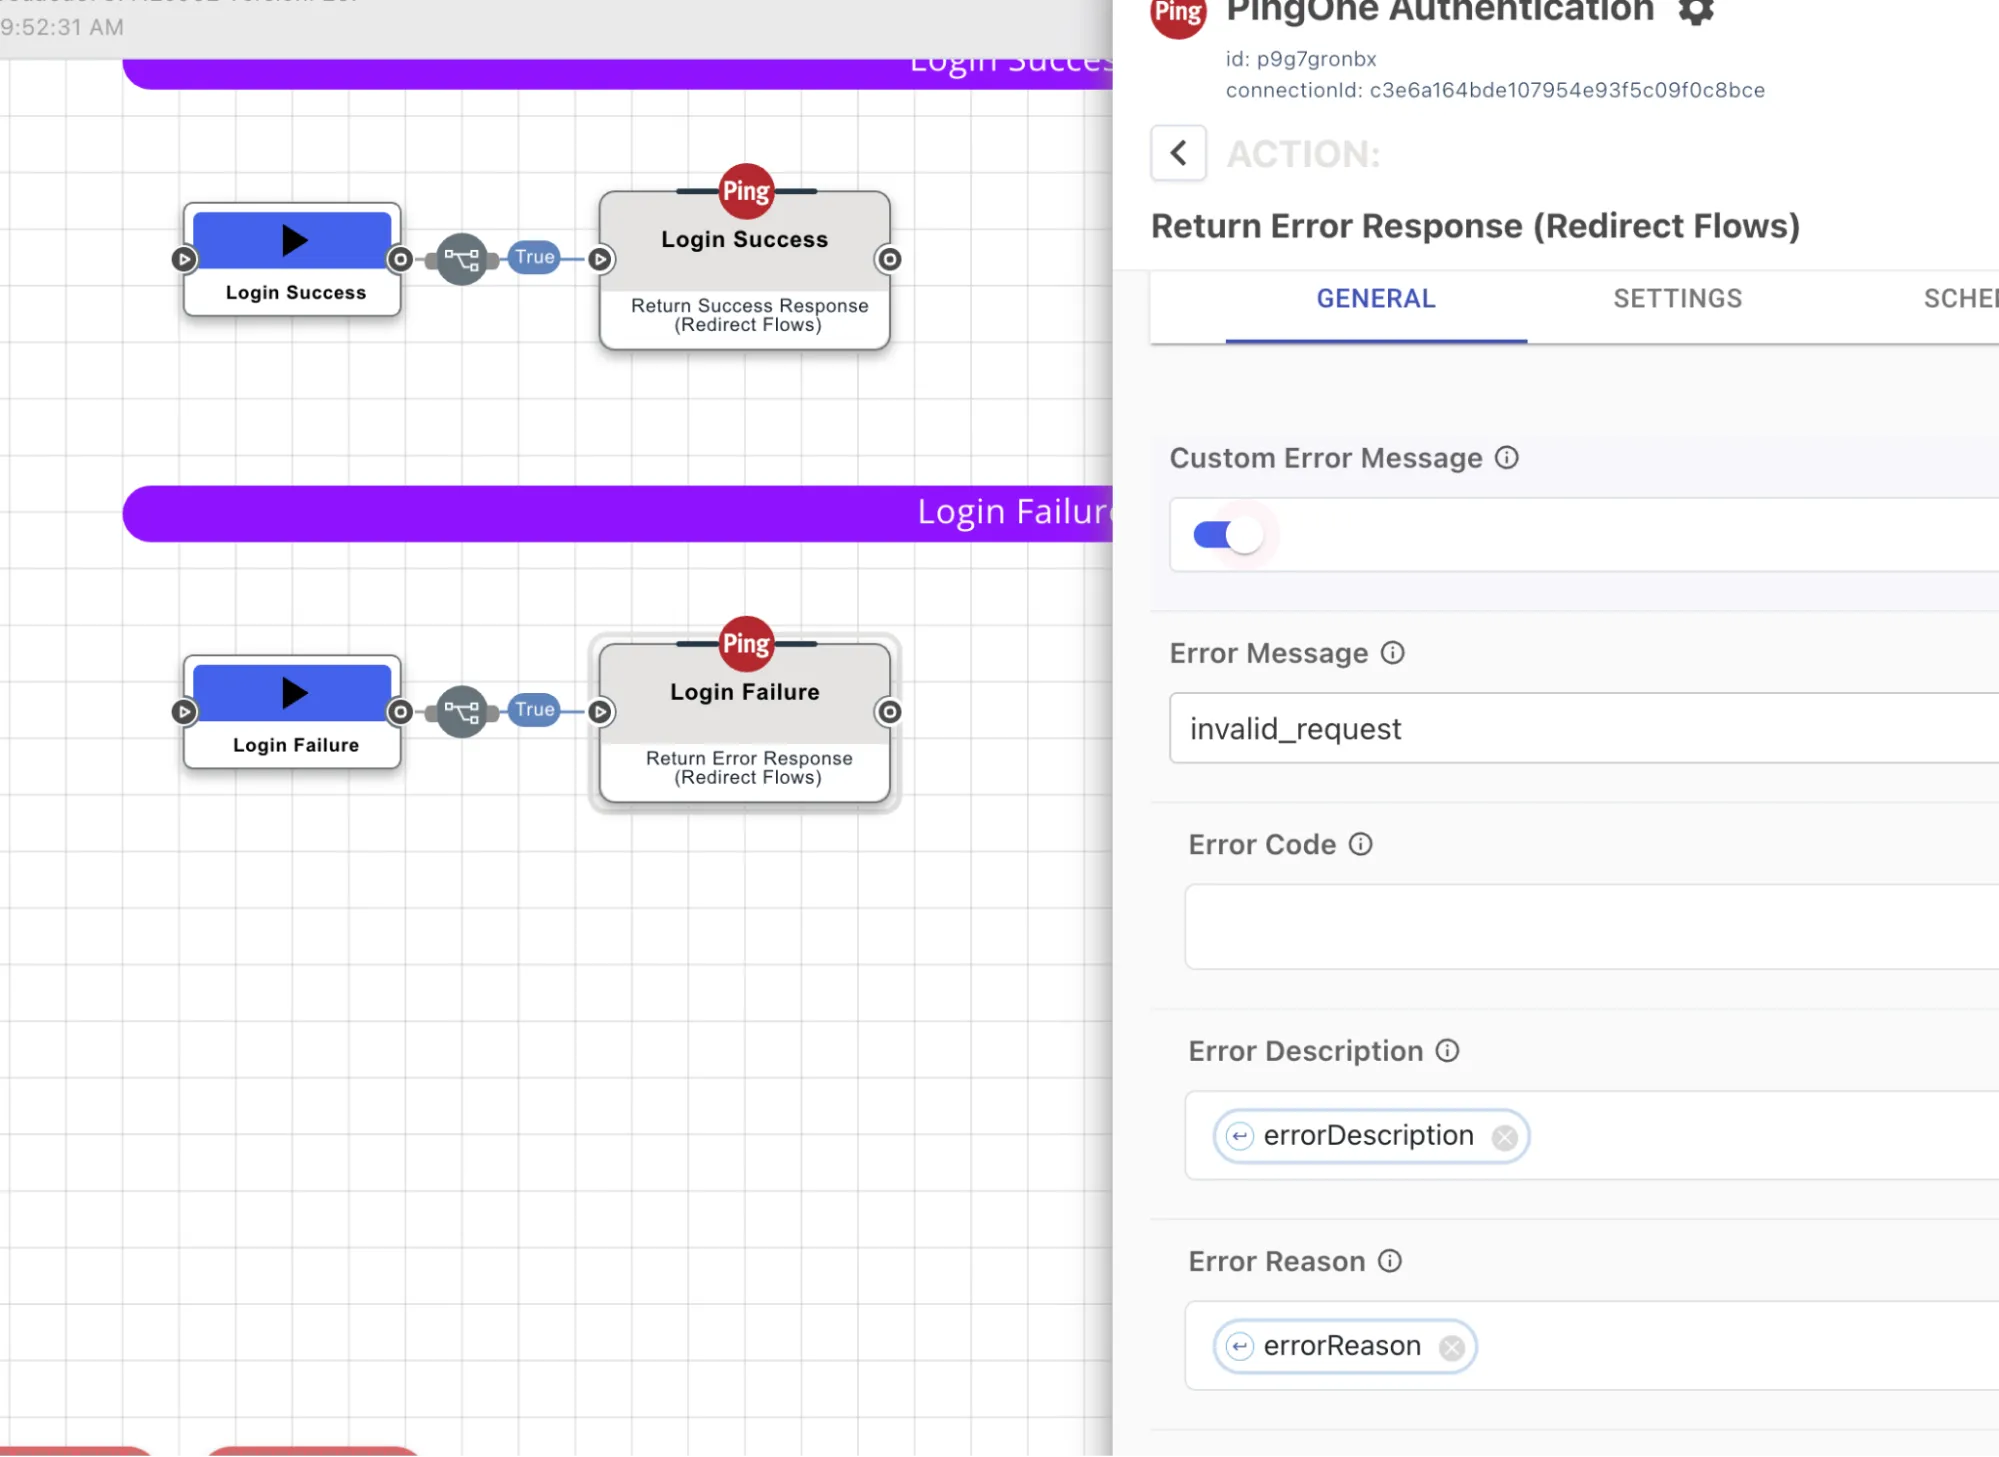Switch to the SETTINGS tab

[1677, 298]
